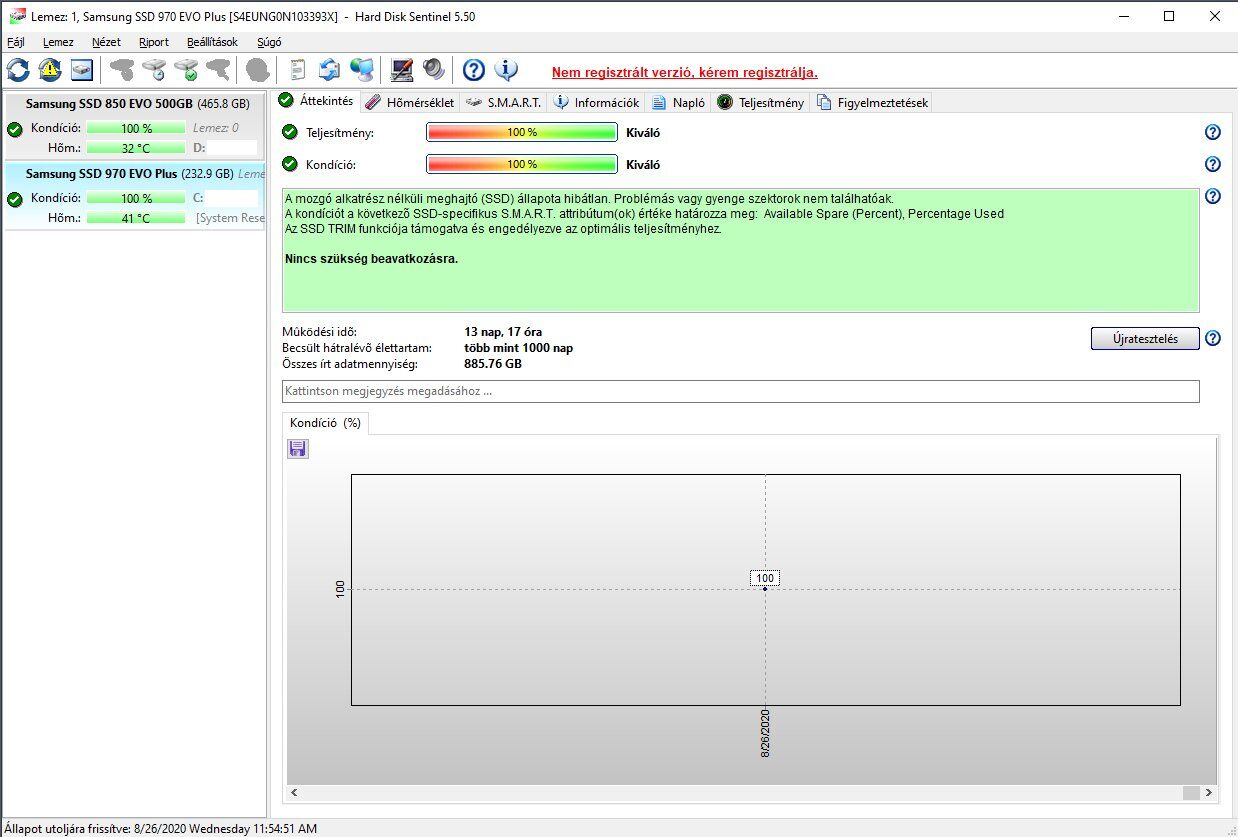Image resolution: width=1238 pixels, height=837 pixels.
Task: Click the status bar last refresh text
Action: tap(160, 828)
